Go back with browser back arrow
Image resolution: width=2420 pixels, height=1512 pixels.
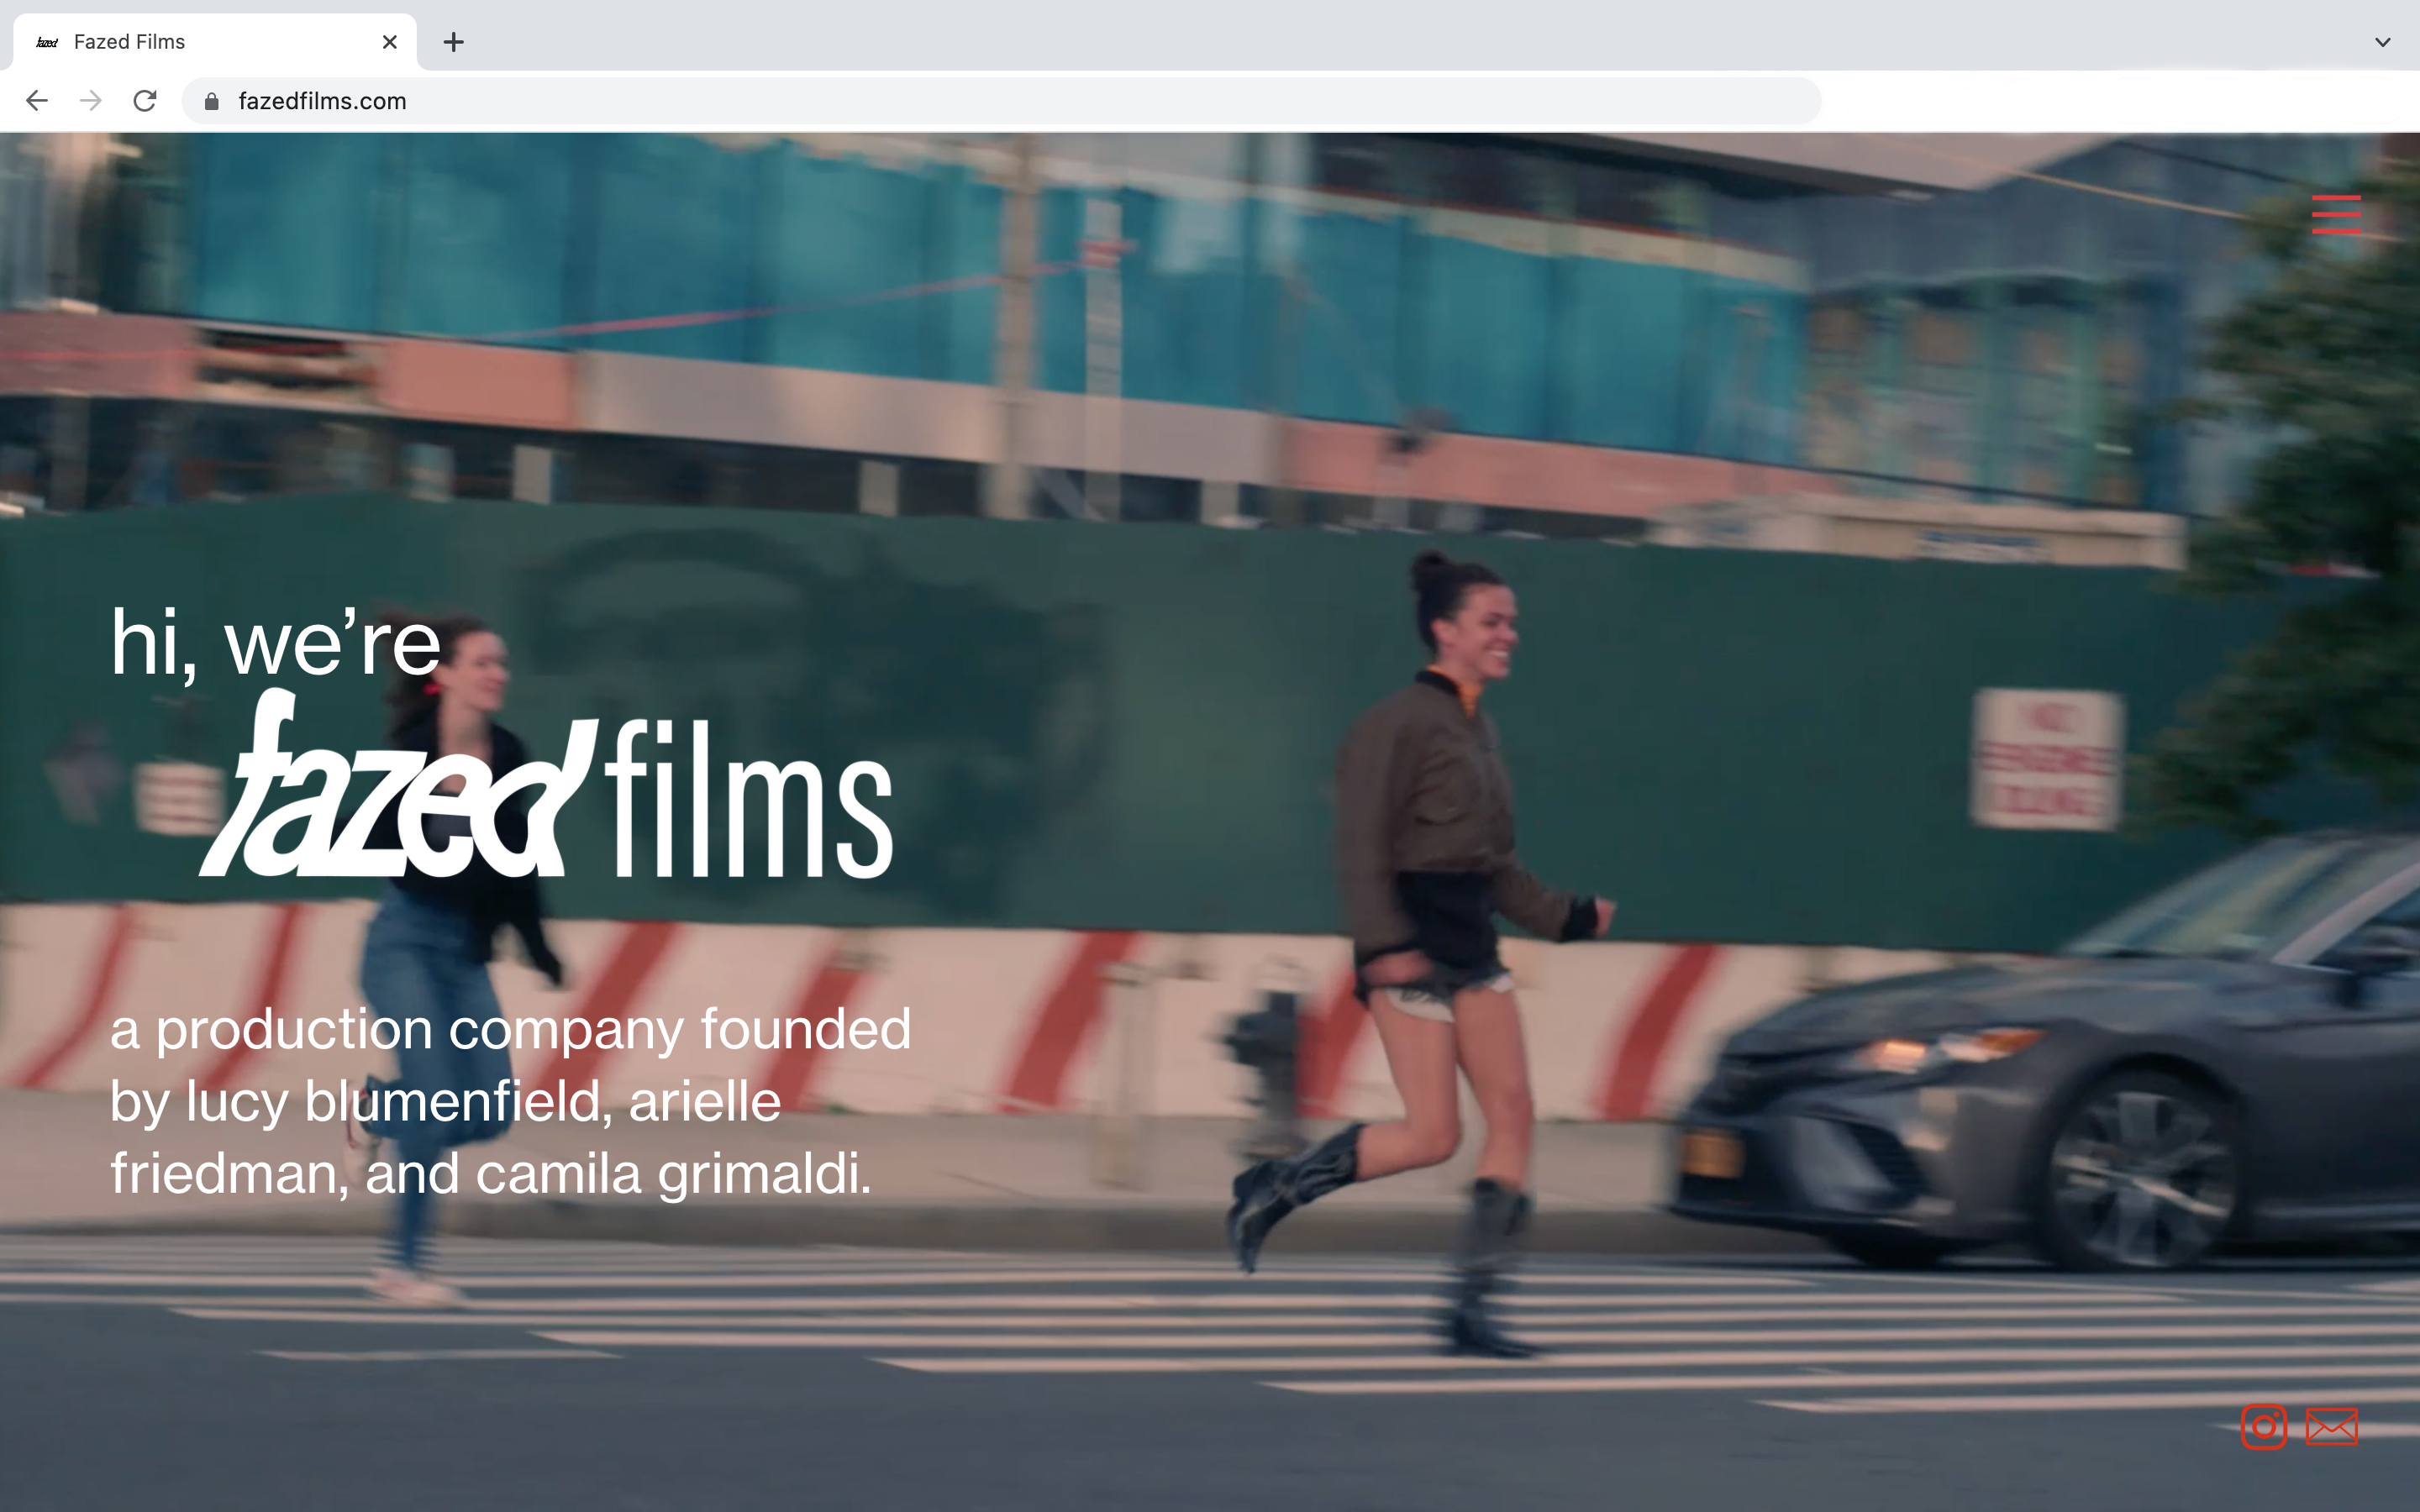pyautogui.click(x=37, y=101)
